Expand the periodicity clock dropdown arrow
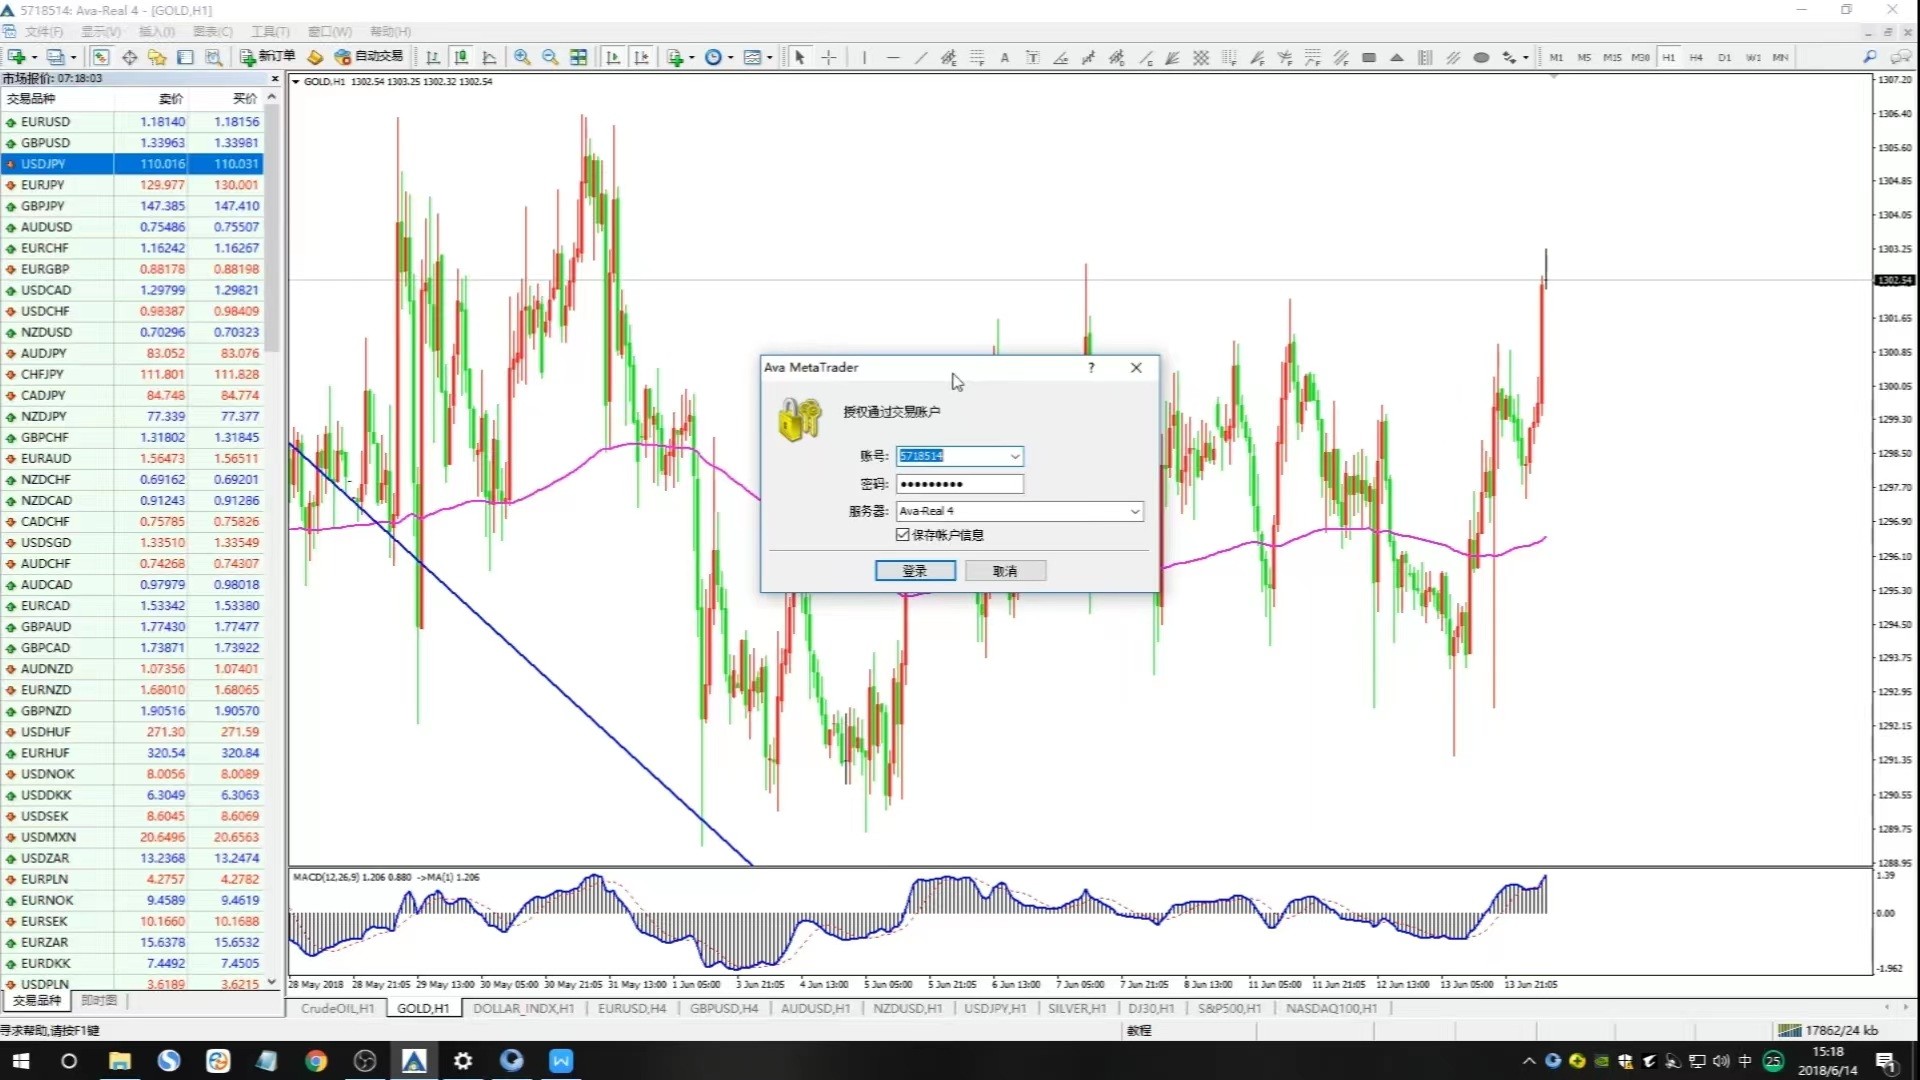This screenshot has width=1920, height=1080. (x=731, y=57)
